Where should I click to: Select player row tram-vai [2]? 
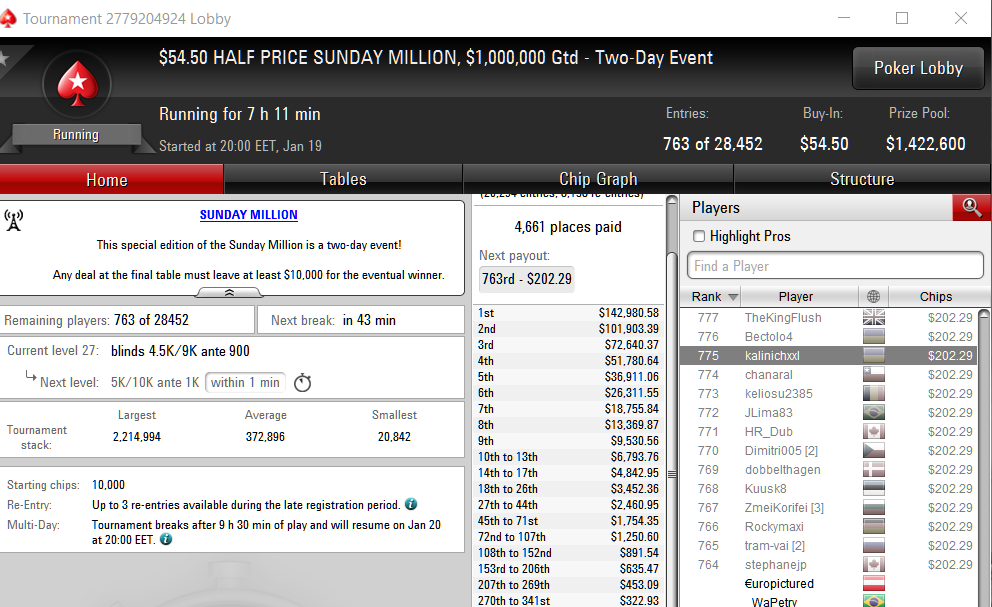tap(828, 546)
